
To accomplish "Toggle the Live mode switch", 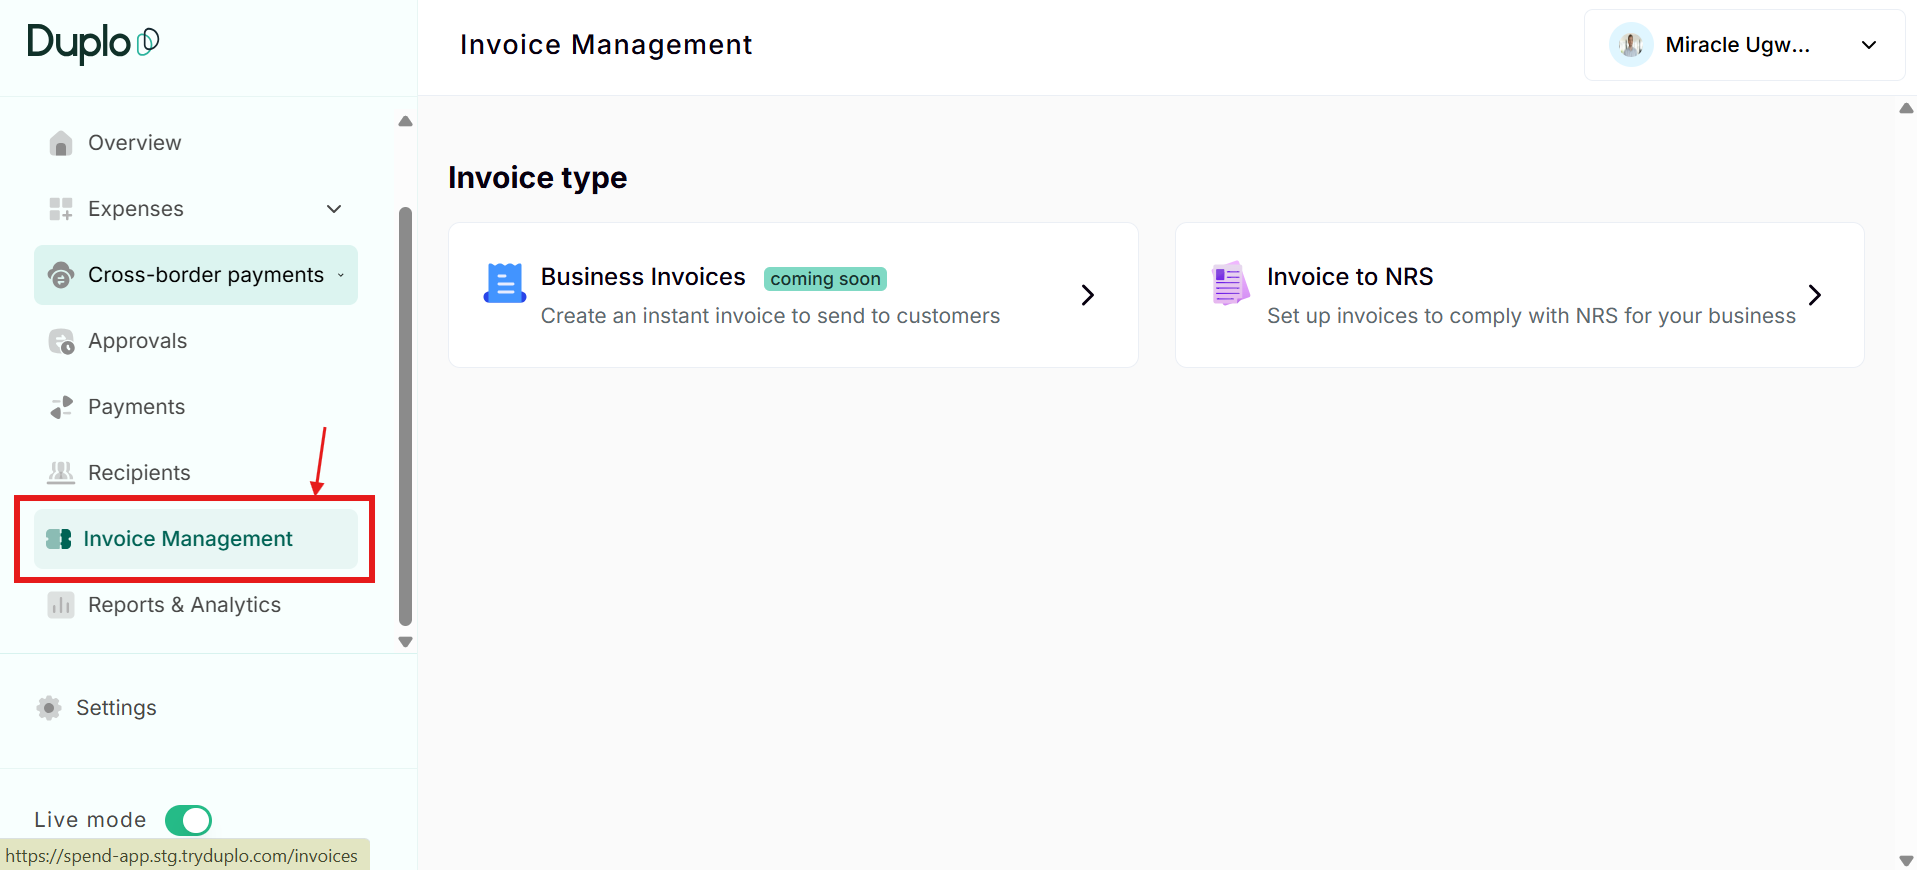I will 188,820.
